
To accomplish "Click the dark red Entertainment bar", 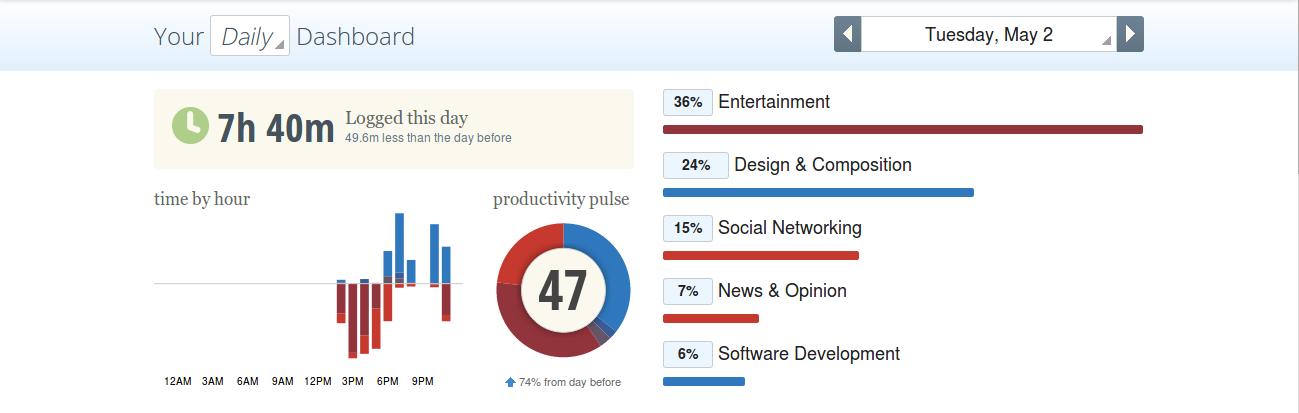I will (902, 130).
